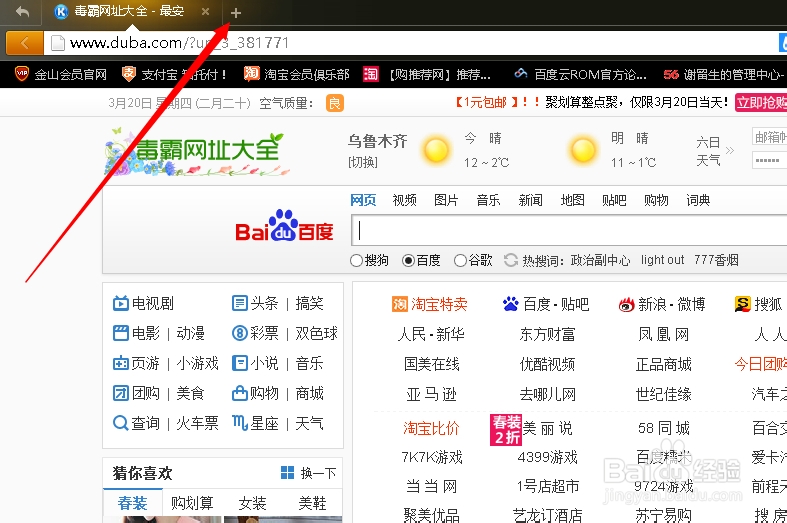Select the 女装 recommendation tab
Viewport: 787px width, 523px height.
pos(252,503)
